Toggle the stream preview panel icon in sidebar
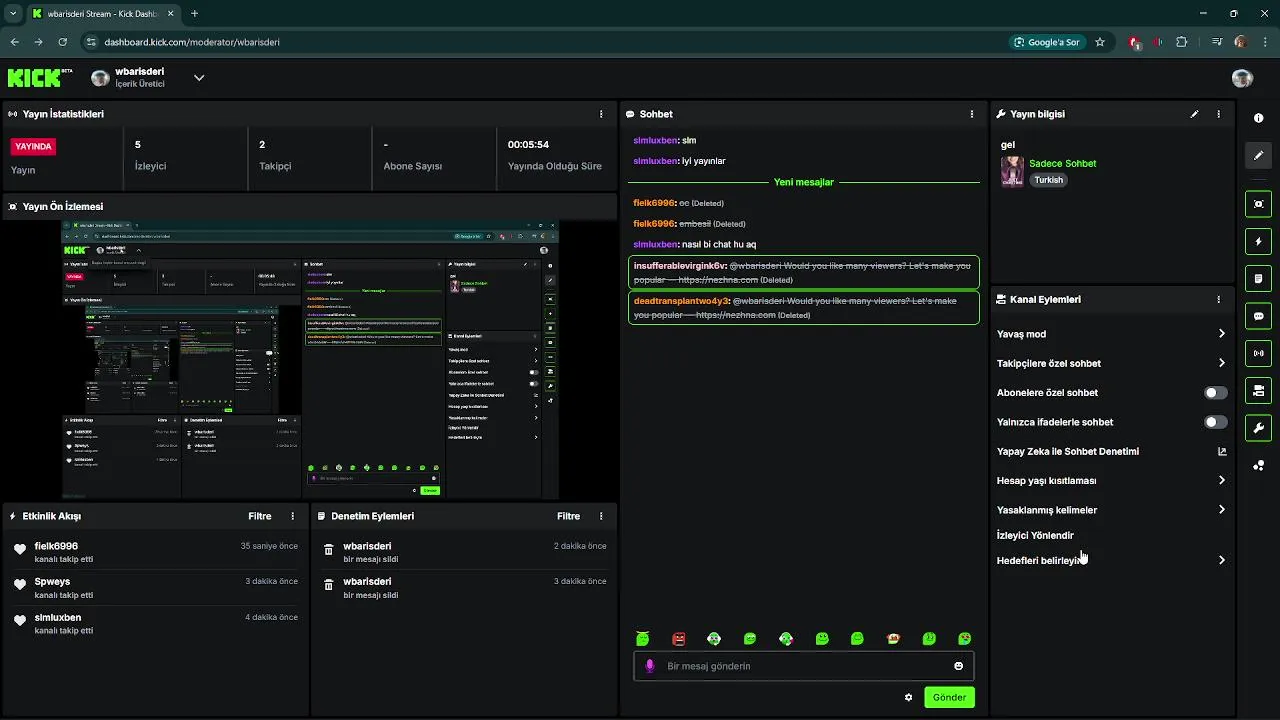Viewport: 1280px width, 720px height. click(1258, 204)
